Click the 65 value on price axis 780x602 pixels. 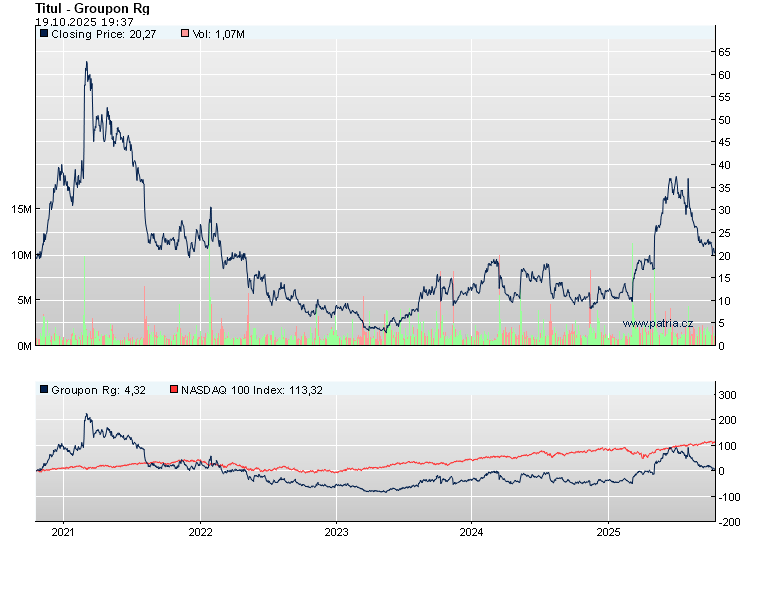pos(723,52)
